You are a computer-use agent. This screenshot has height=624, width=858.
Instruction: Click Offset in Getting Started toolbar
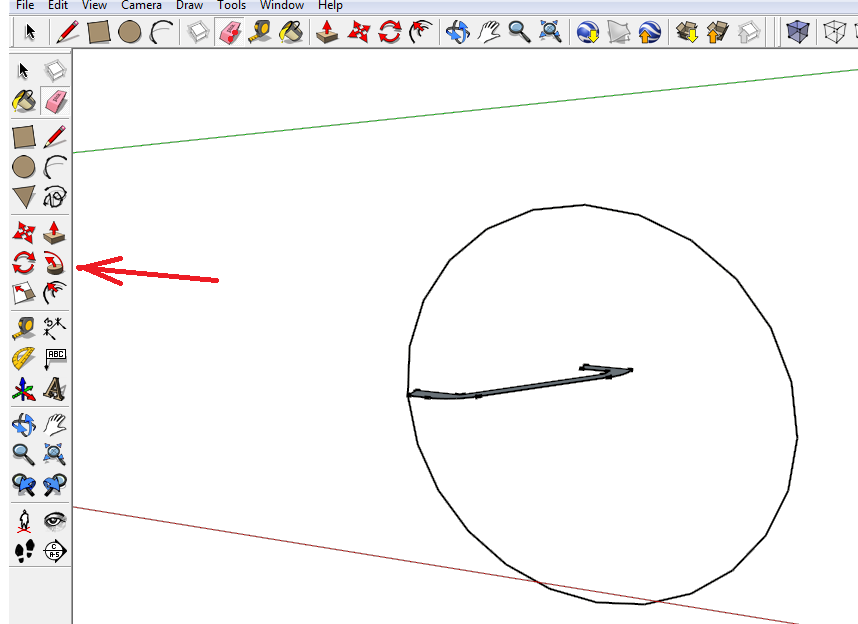click(x=420, y=32)
